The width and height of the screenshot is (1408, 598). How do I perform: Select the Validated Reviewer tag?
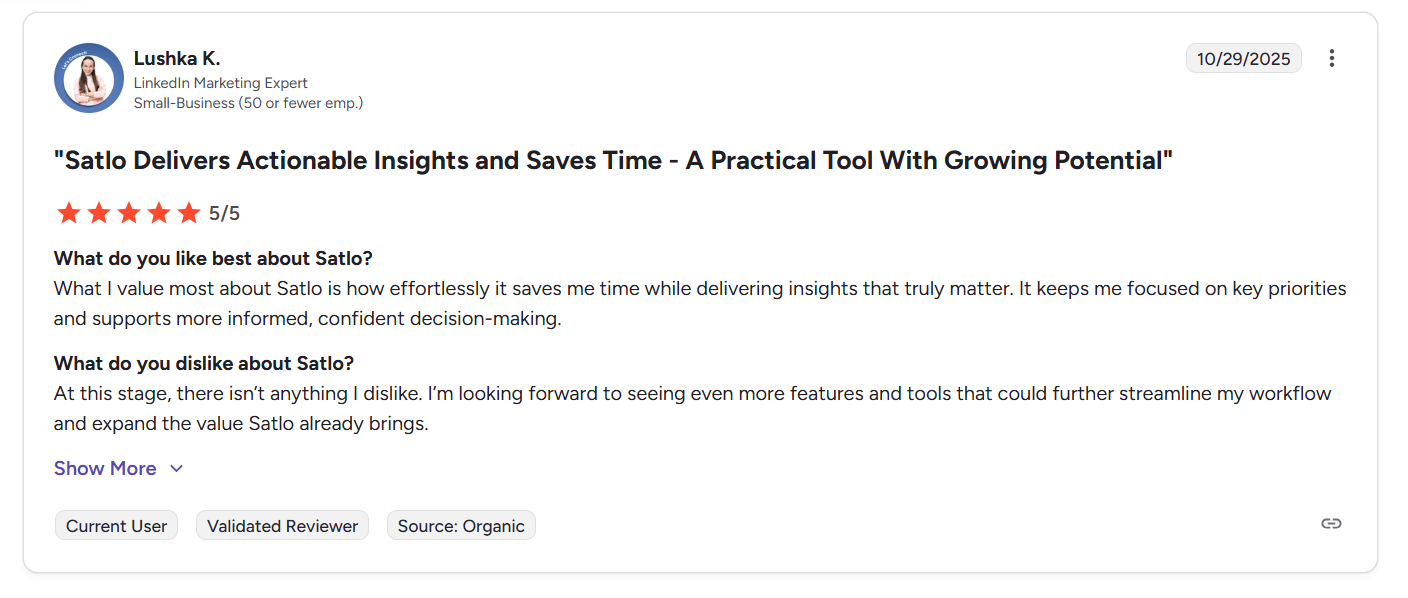click(x=282, y=525)
